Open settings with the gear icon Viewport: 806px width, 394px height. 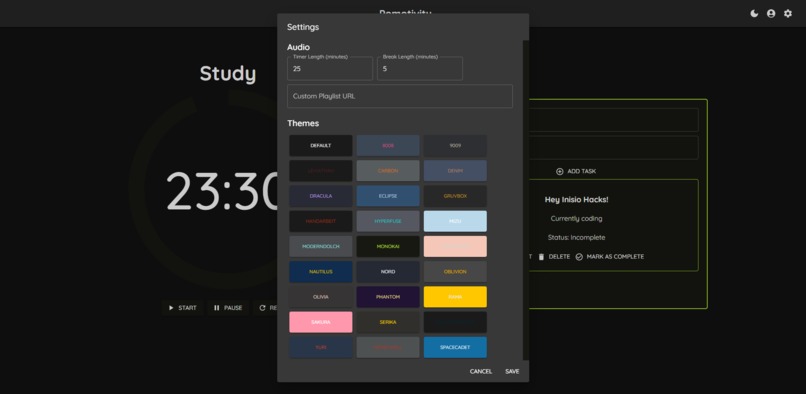coord(787,14)
